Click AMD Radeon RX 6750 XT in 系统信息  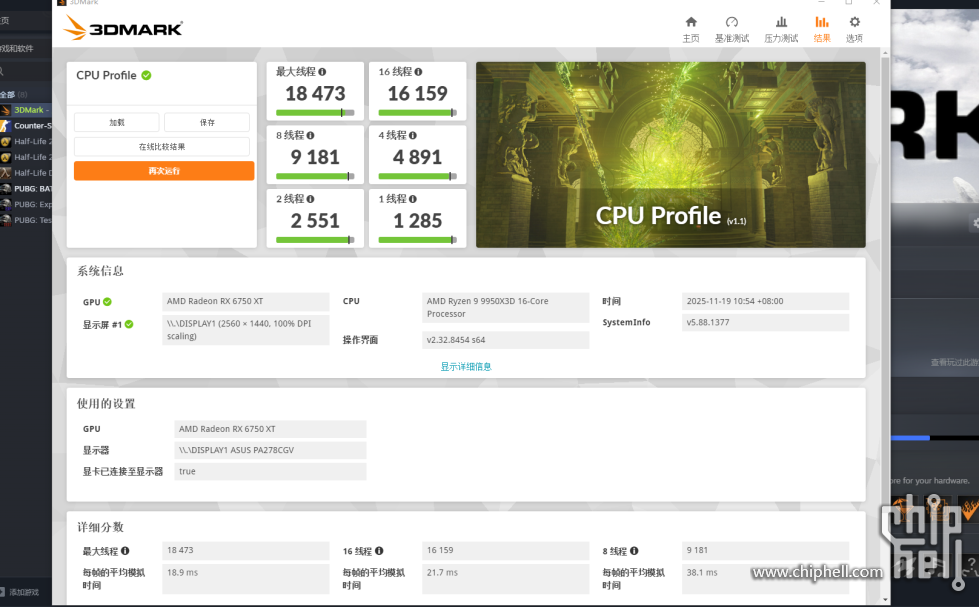point(245,302)
